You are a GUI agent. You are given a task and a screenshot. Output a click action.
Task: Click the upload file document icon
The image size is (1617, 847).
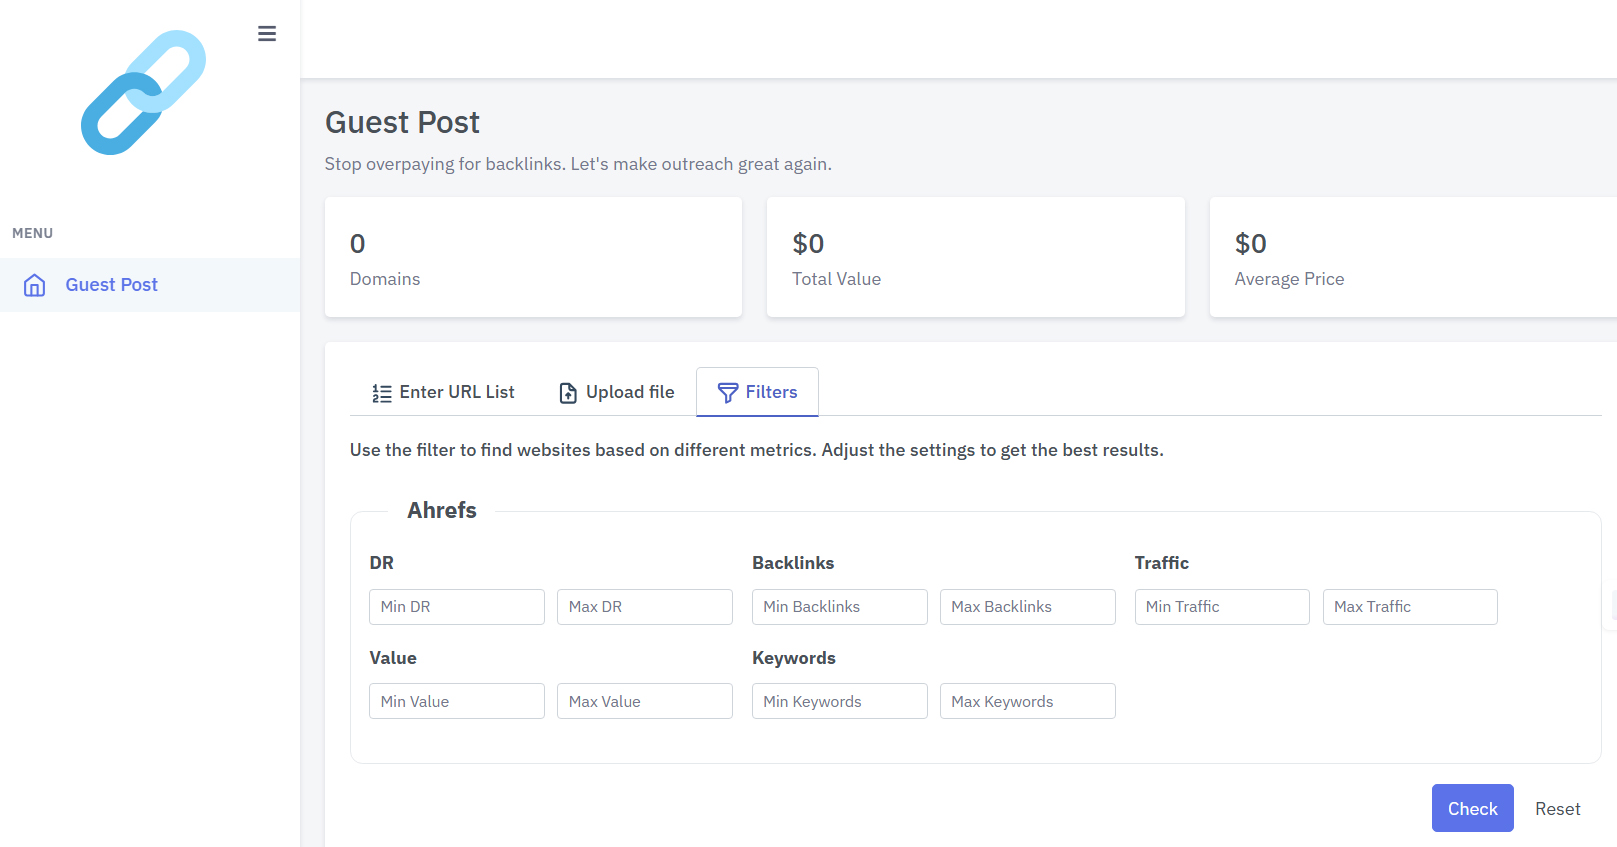click(x=568, y=393)
